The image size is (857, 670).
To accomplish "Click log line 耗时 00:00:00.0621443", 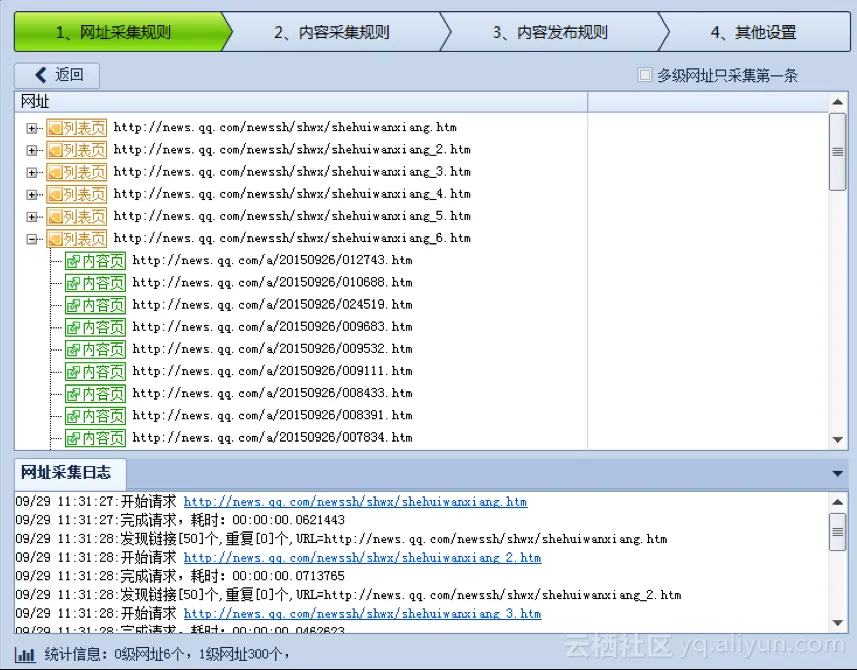I will 180,520.
